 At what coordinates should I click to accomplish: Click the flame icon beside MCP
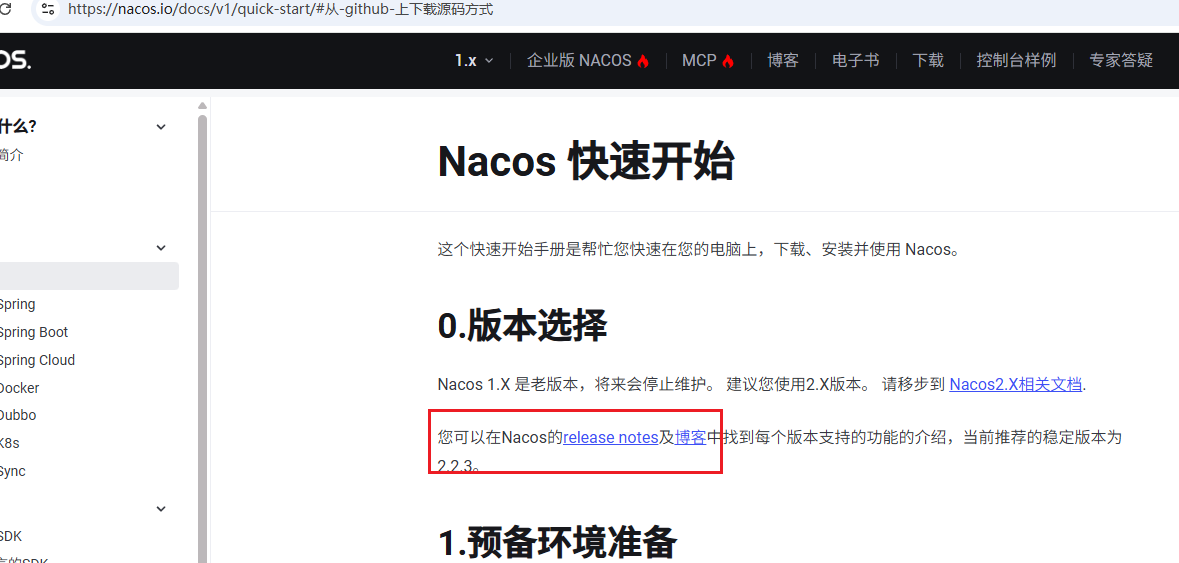pyautogui.click(x=728, y=61)
